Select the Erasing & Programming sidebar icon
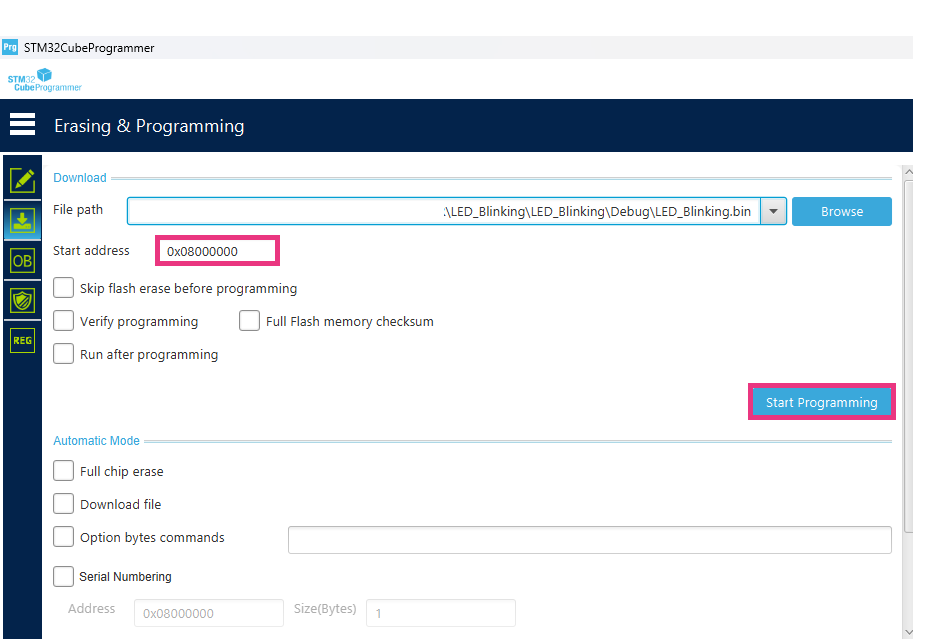The image size is (930, 639). click(x=21, y=221)
